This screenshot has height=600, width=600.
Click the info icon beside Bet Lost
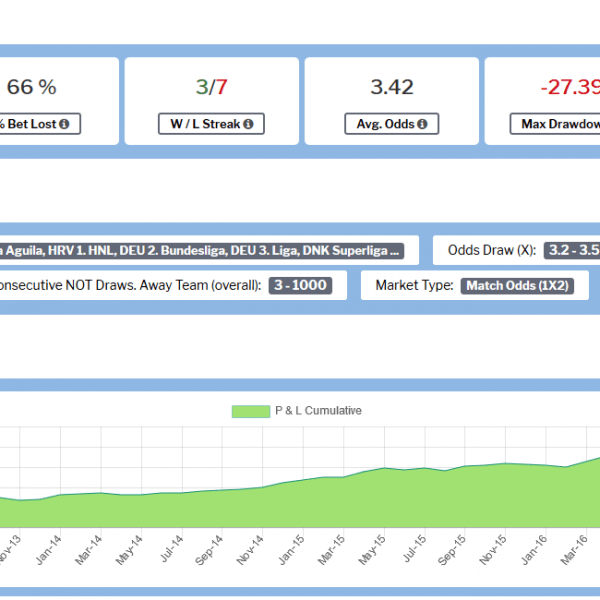click(64, 124)
